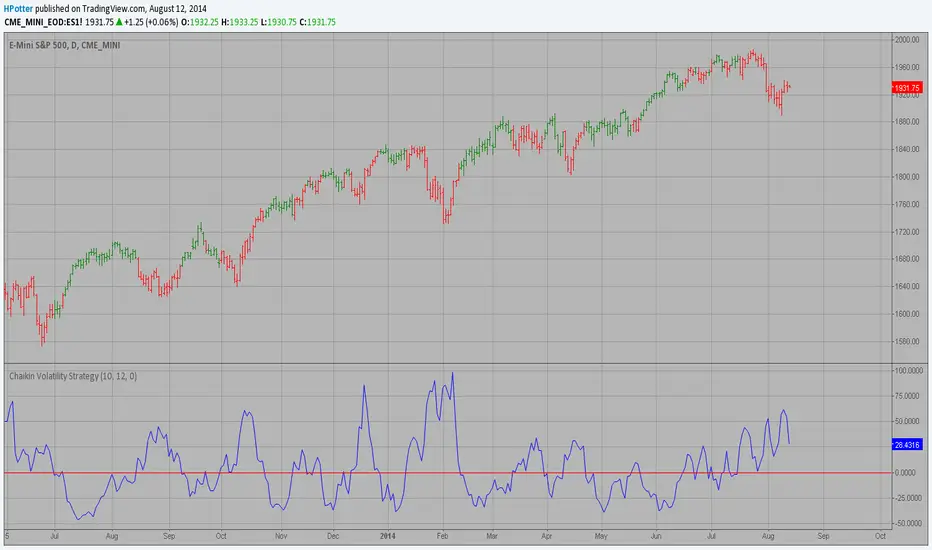Click the 50.0000 indicator axis label
The image size is (932, 550).
[x=909, y=422]
